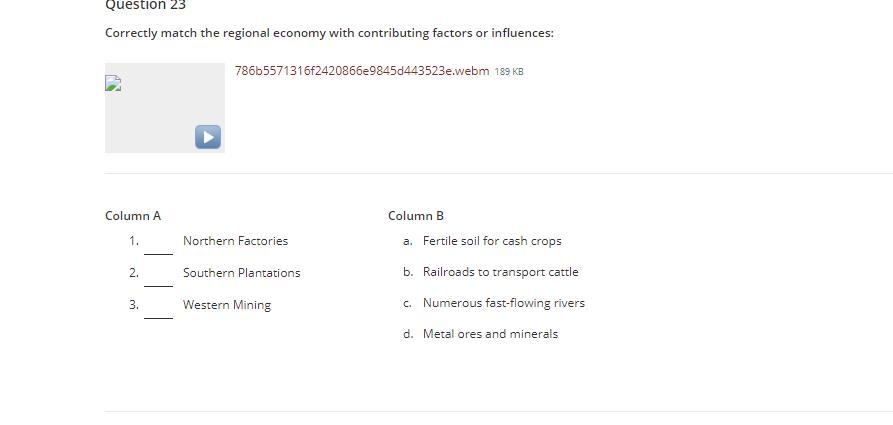
Task: Click the broken image icon in the video thumbnail
Action: 113,84
